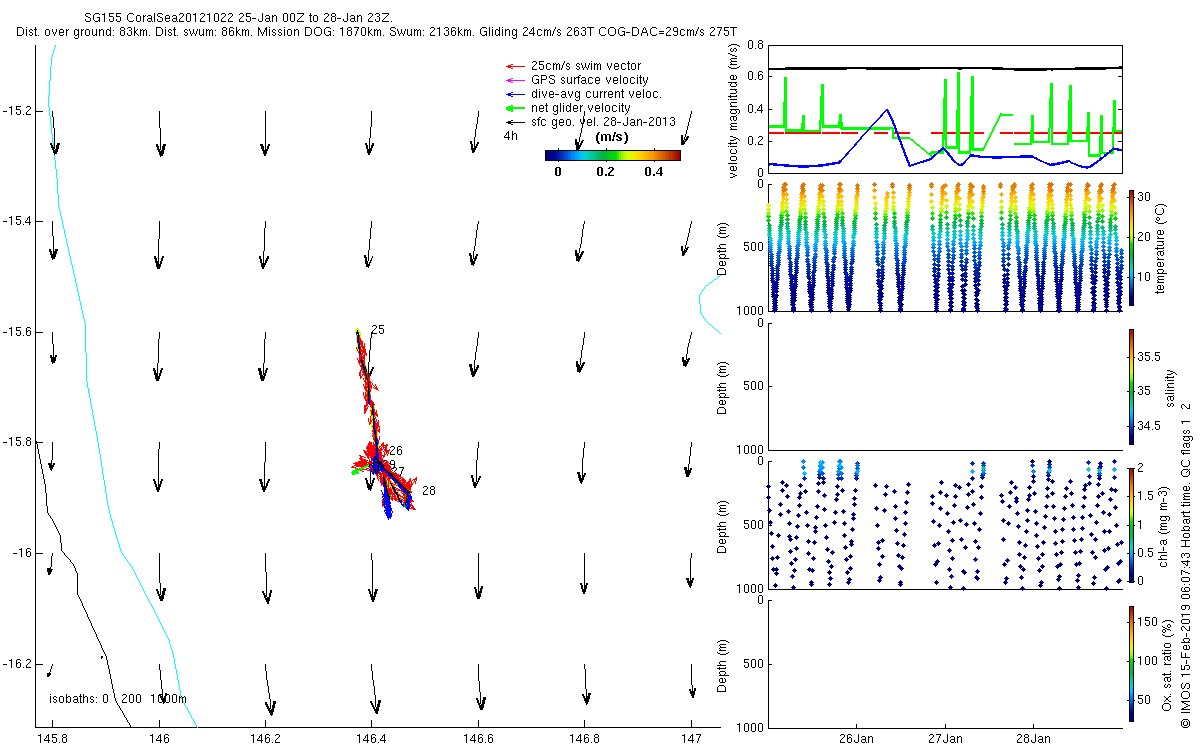Click the 26Jan date axis label

(856, 739)
